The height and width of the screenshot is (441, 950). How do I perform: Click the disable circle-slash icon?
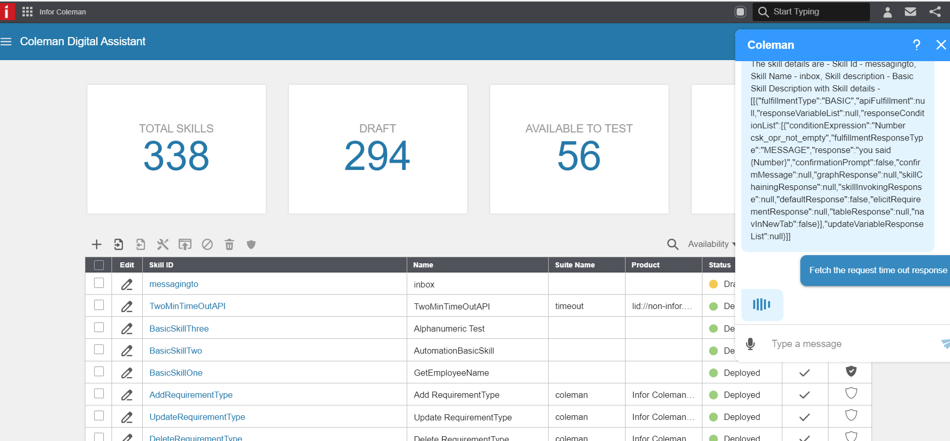(207, 244)
